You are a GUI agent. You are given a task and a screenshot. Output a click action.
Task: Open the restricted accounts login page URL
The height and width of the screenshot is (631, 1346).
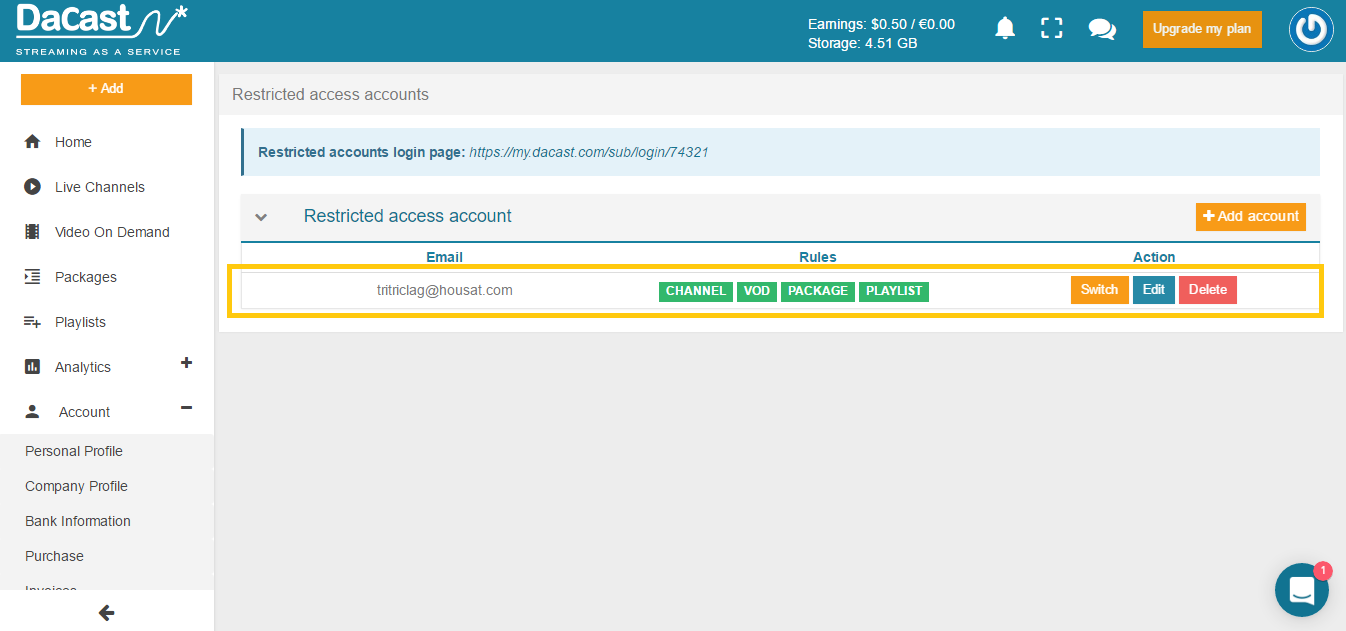pyautogui.click(x=589, y=153)
